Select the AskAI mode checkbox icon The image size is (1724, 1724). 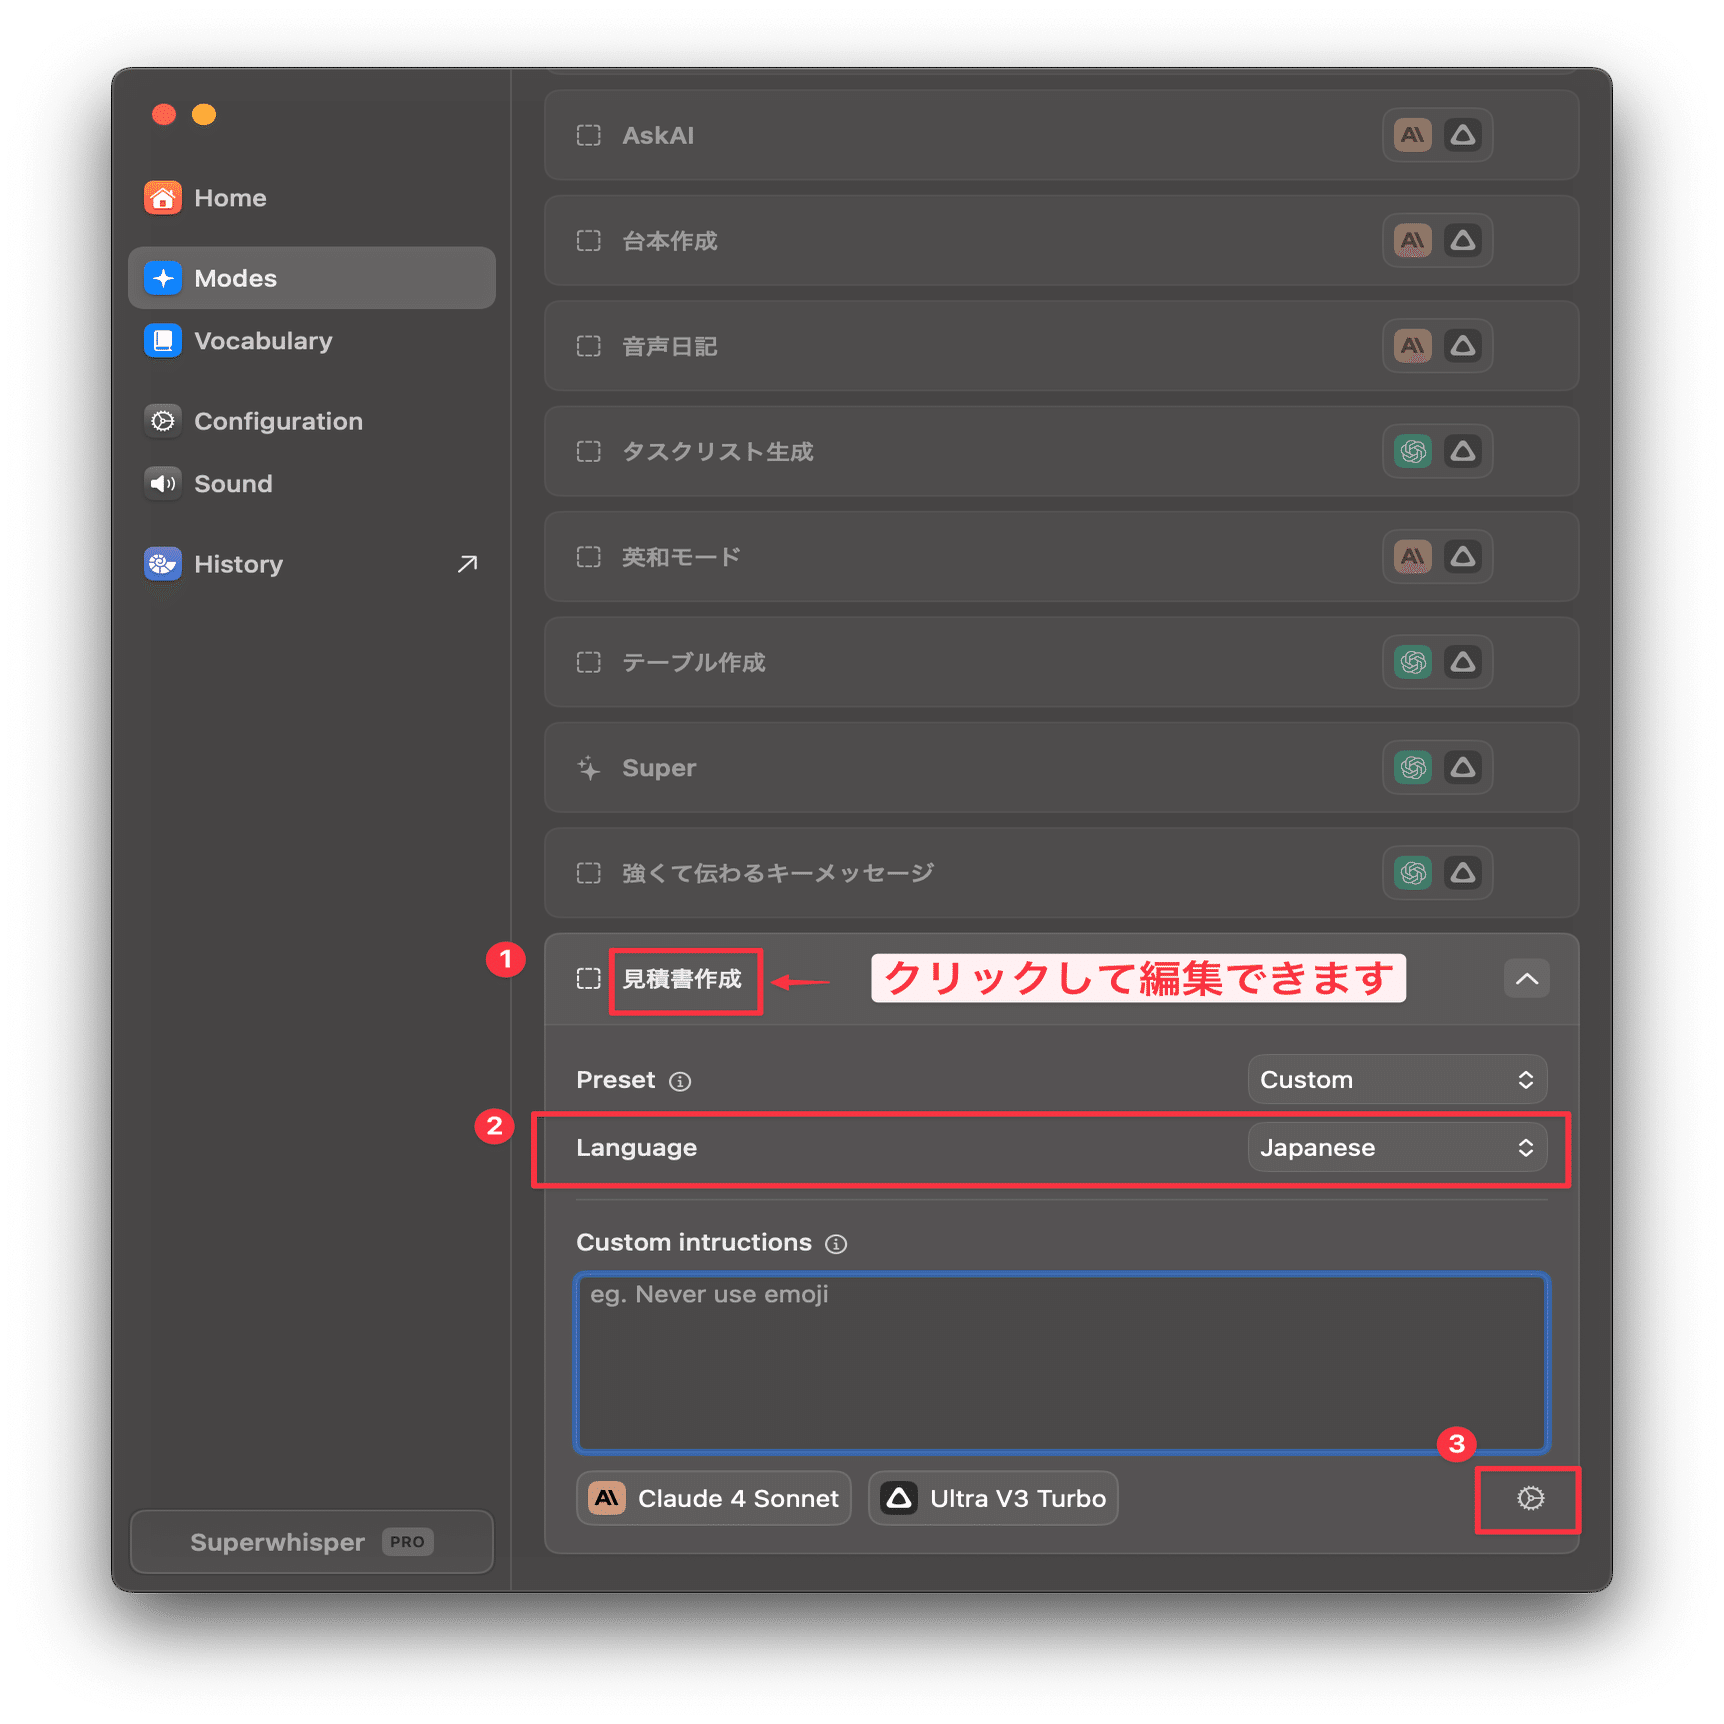(589, 135)
